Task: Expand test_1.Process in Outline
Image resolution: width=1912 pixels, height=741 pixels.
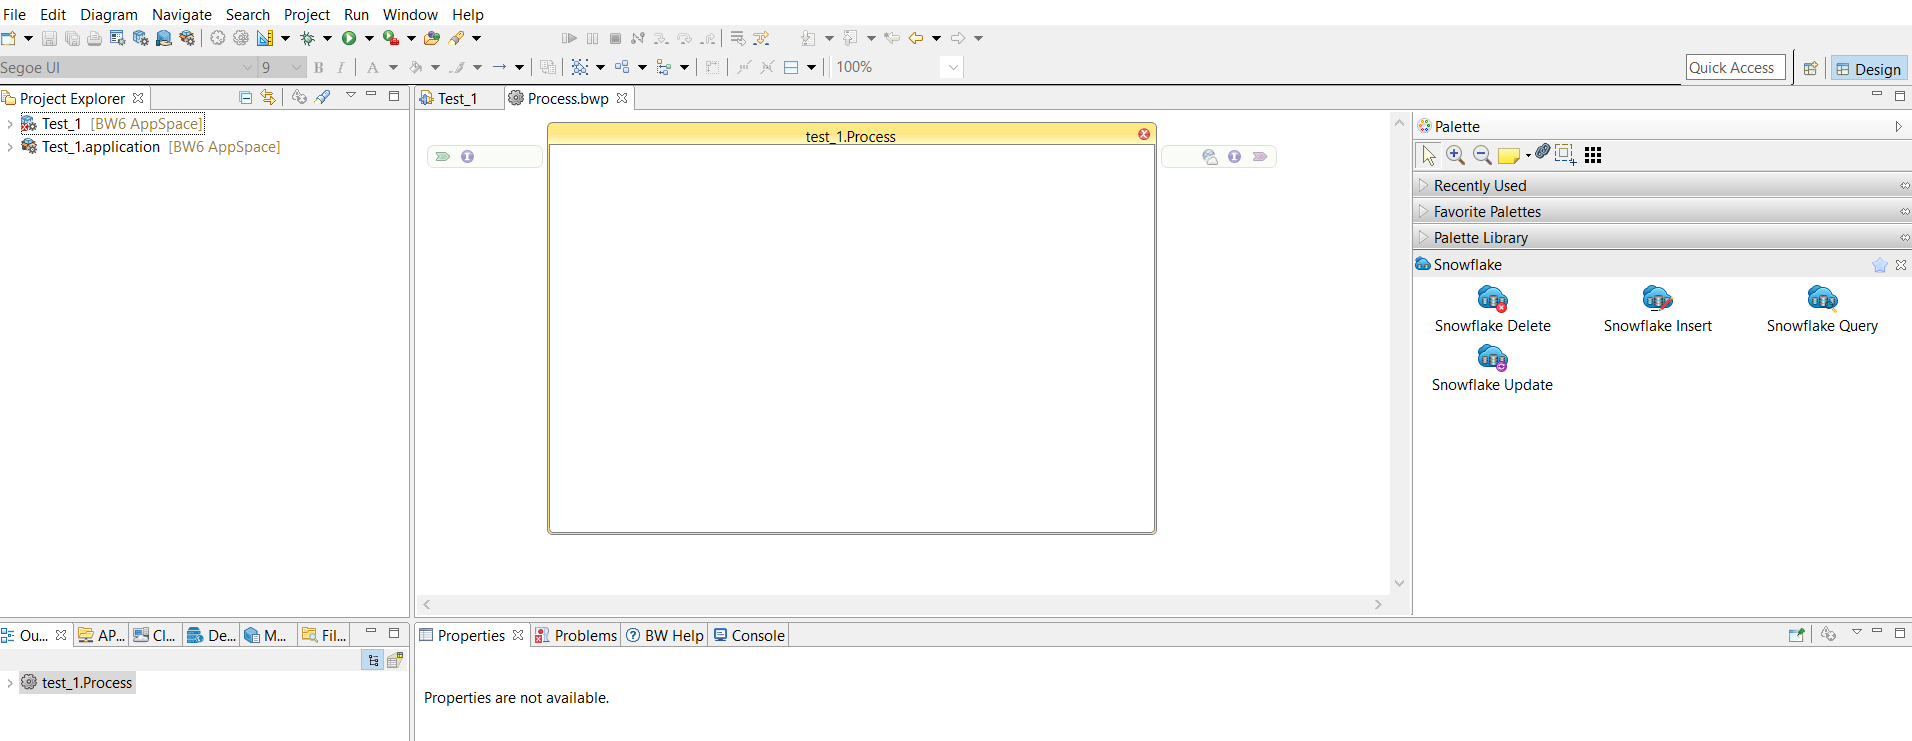Action: click(10, 683)
